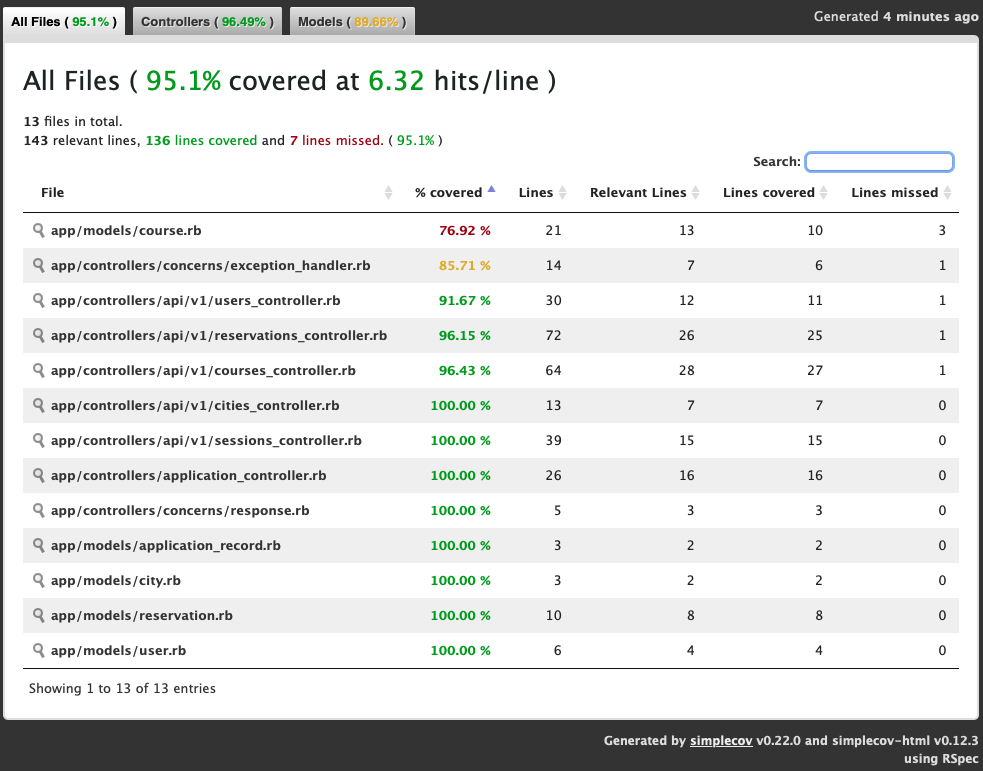Click the 91.67 % coverage value
The height and width of the screenshot is (771, 983).
[465, 301]
